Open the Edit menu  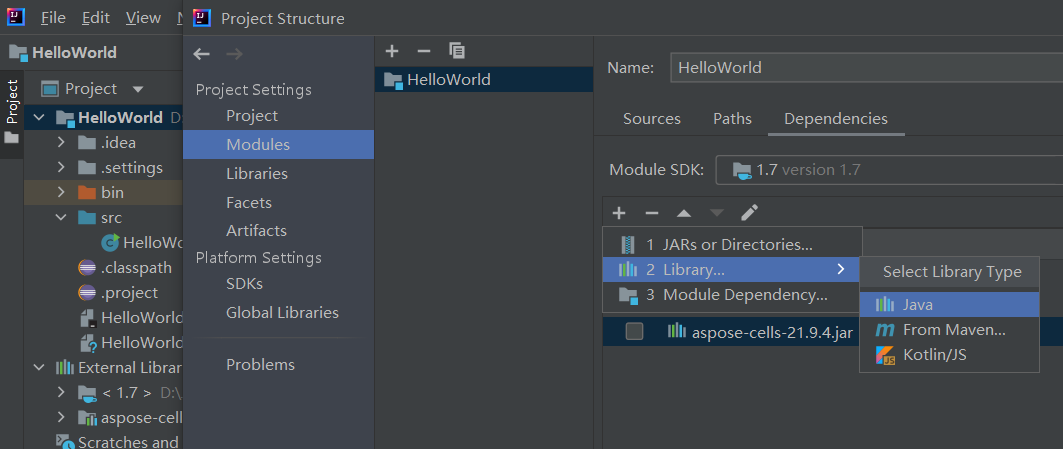96,18
